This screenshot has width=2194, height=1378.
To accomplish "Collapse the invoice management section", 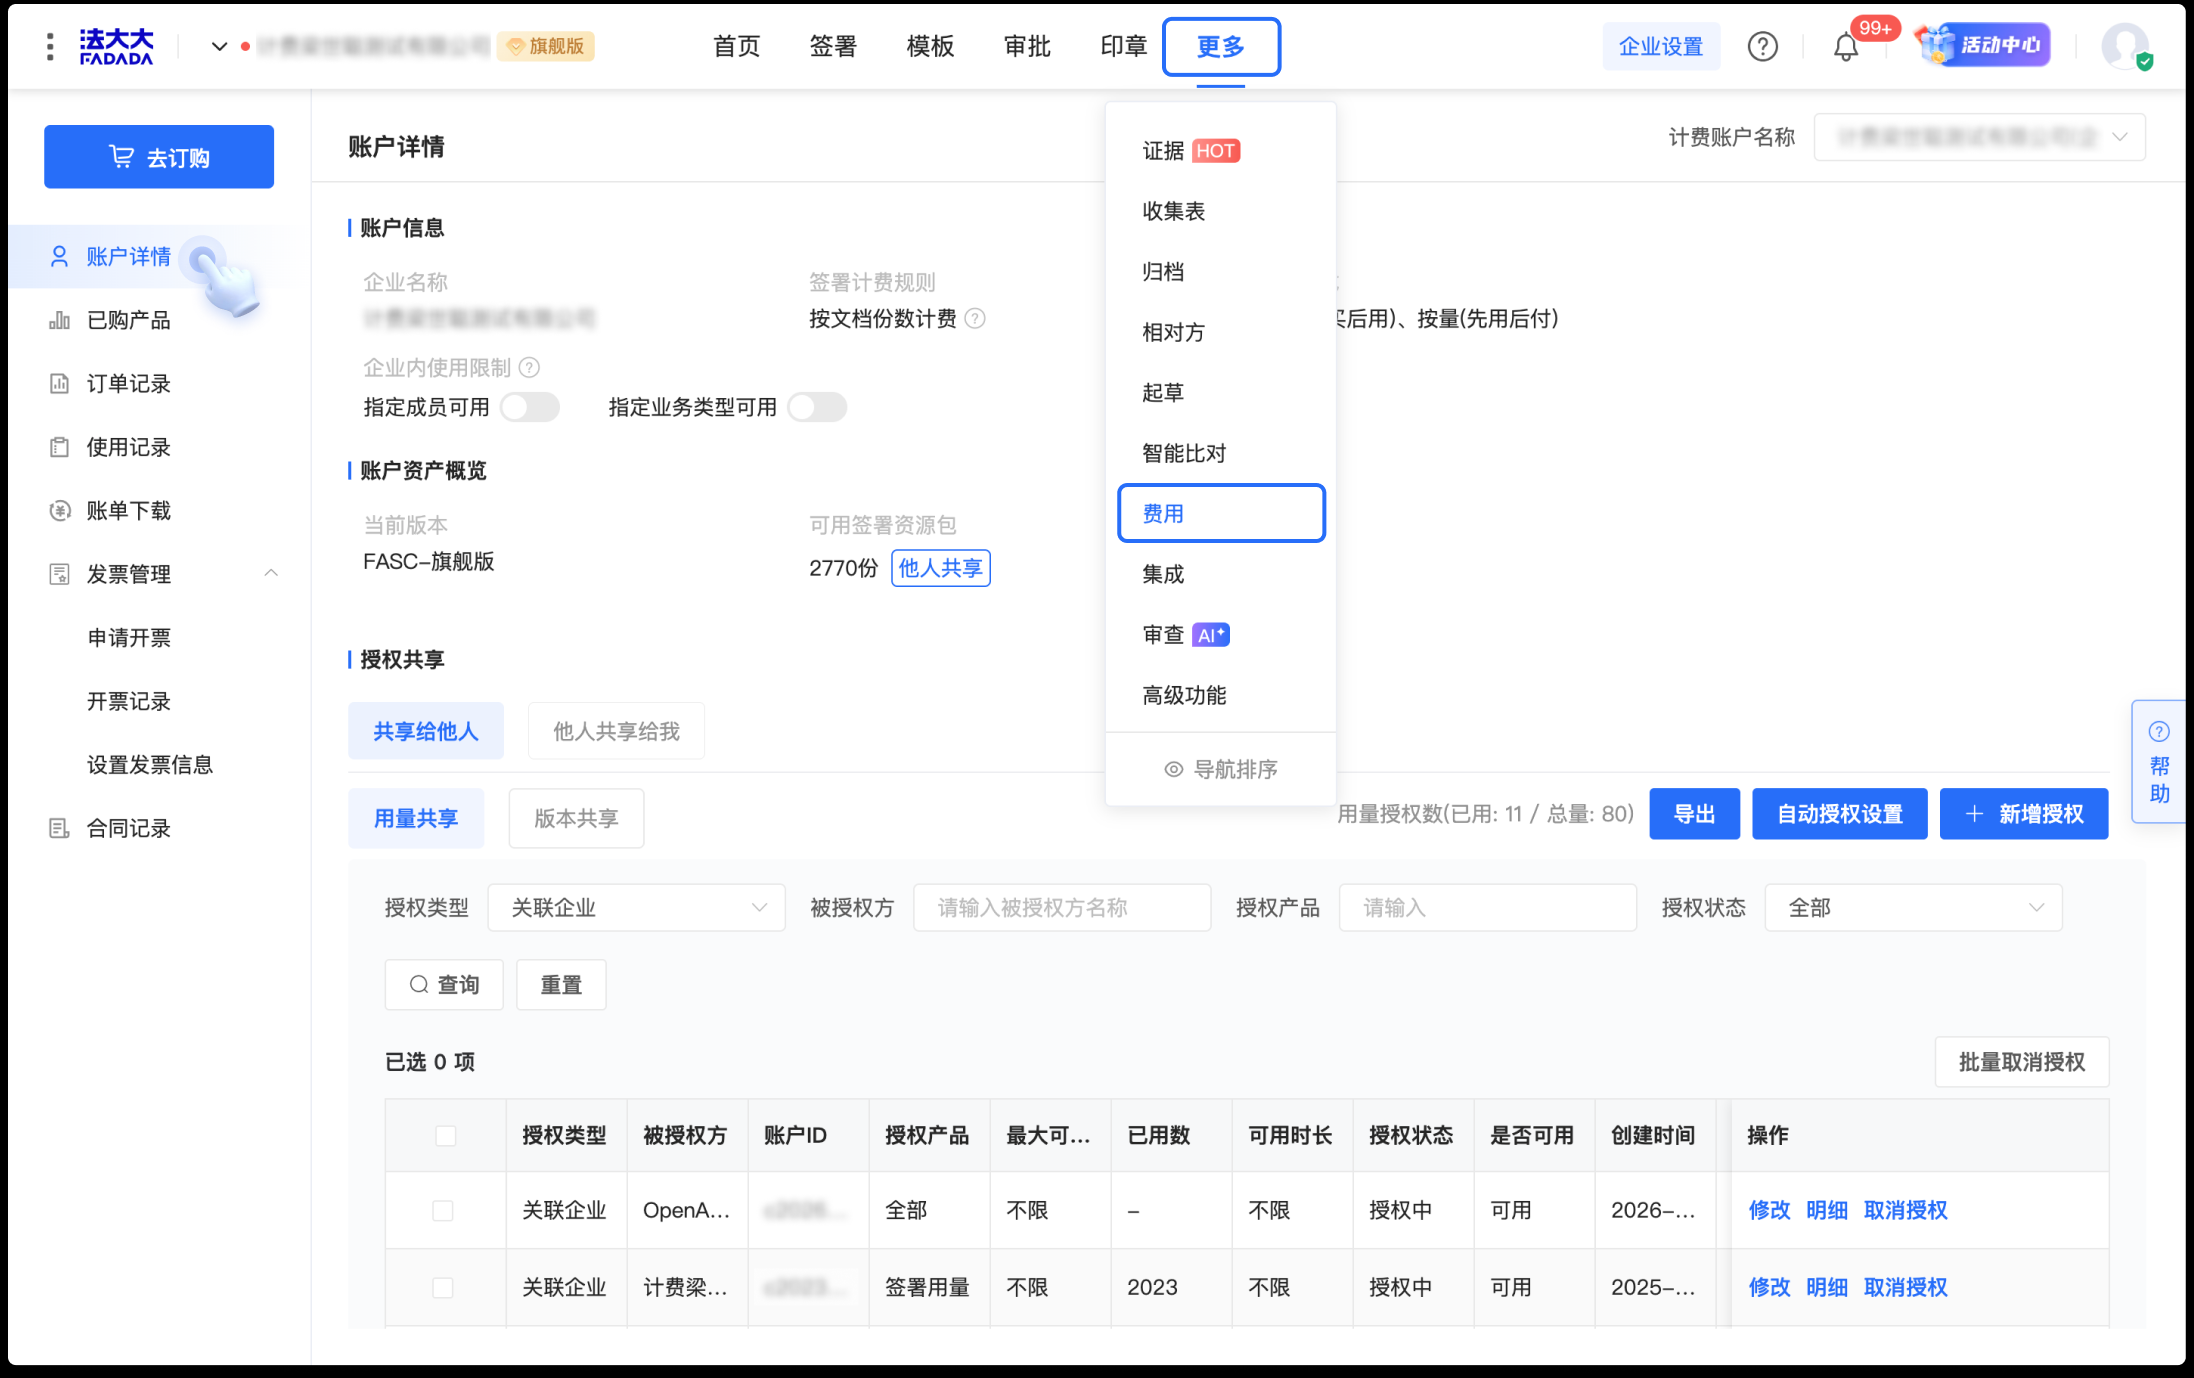I will pos(271,574).
